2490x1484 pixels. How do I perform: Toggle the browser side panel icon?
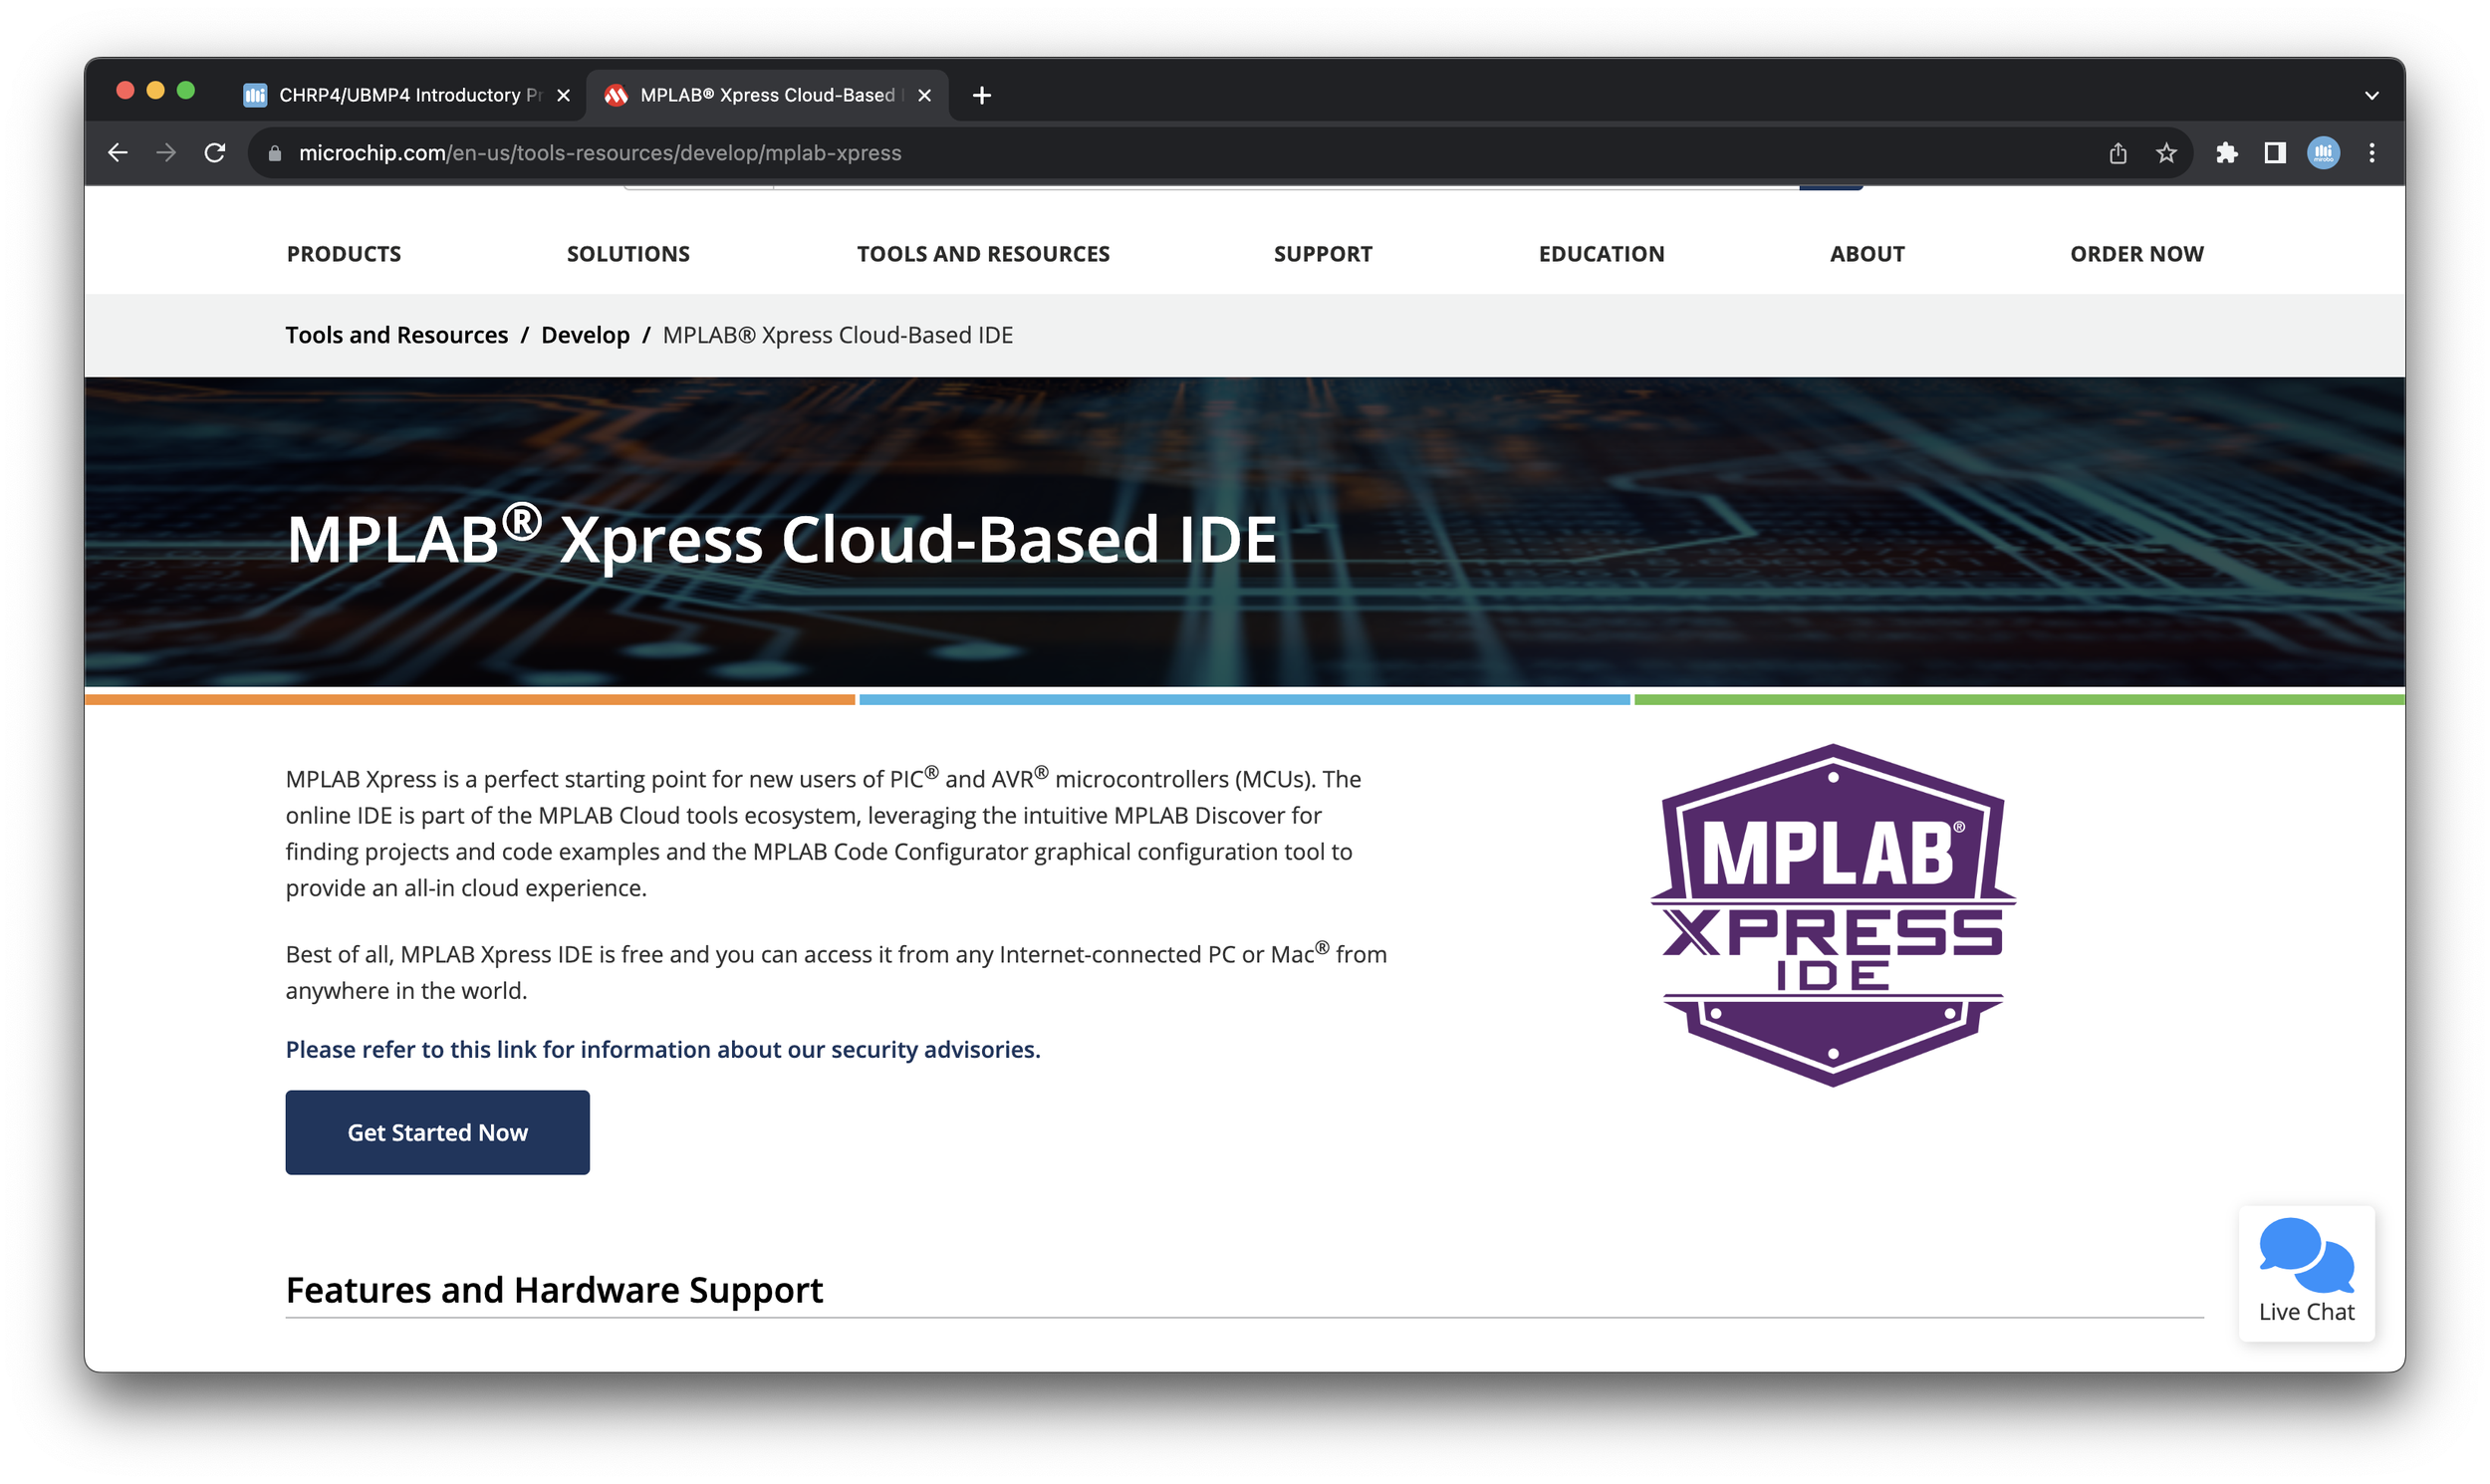(2275, 152)
